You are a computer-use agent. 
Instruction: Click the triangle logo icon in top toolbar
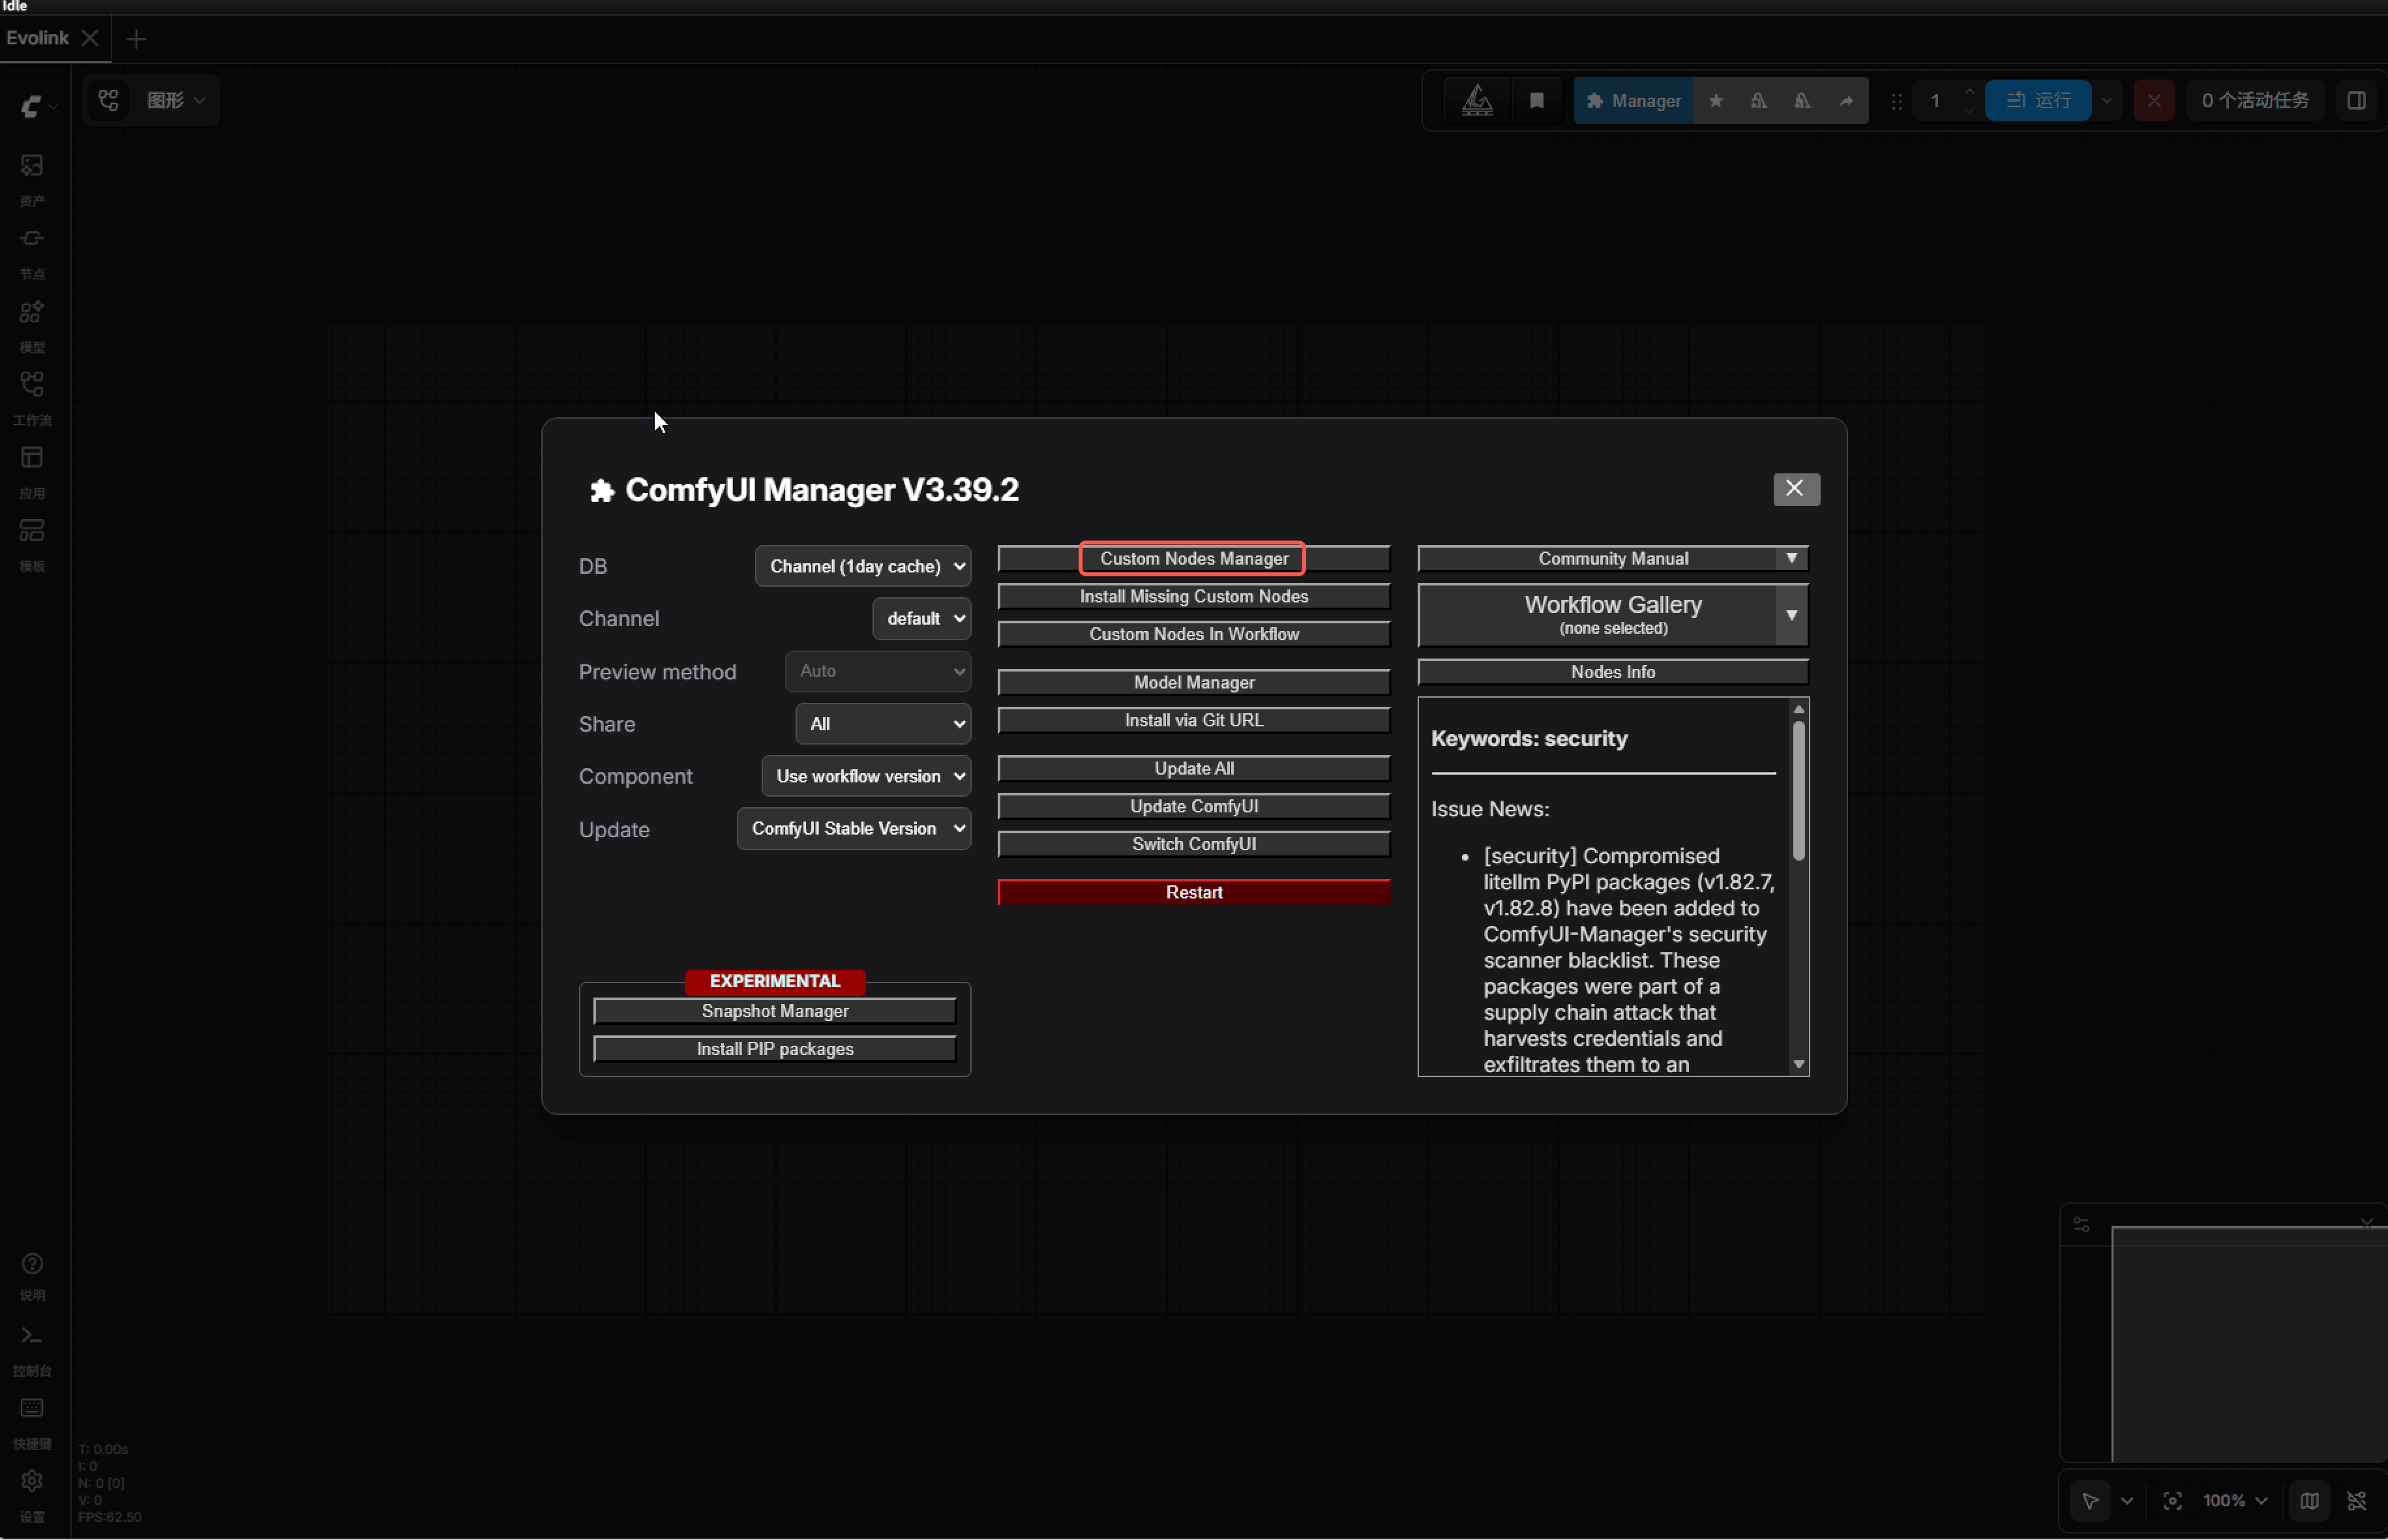[1478, 100]
